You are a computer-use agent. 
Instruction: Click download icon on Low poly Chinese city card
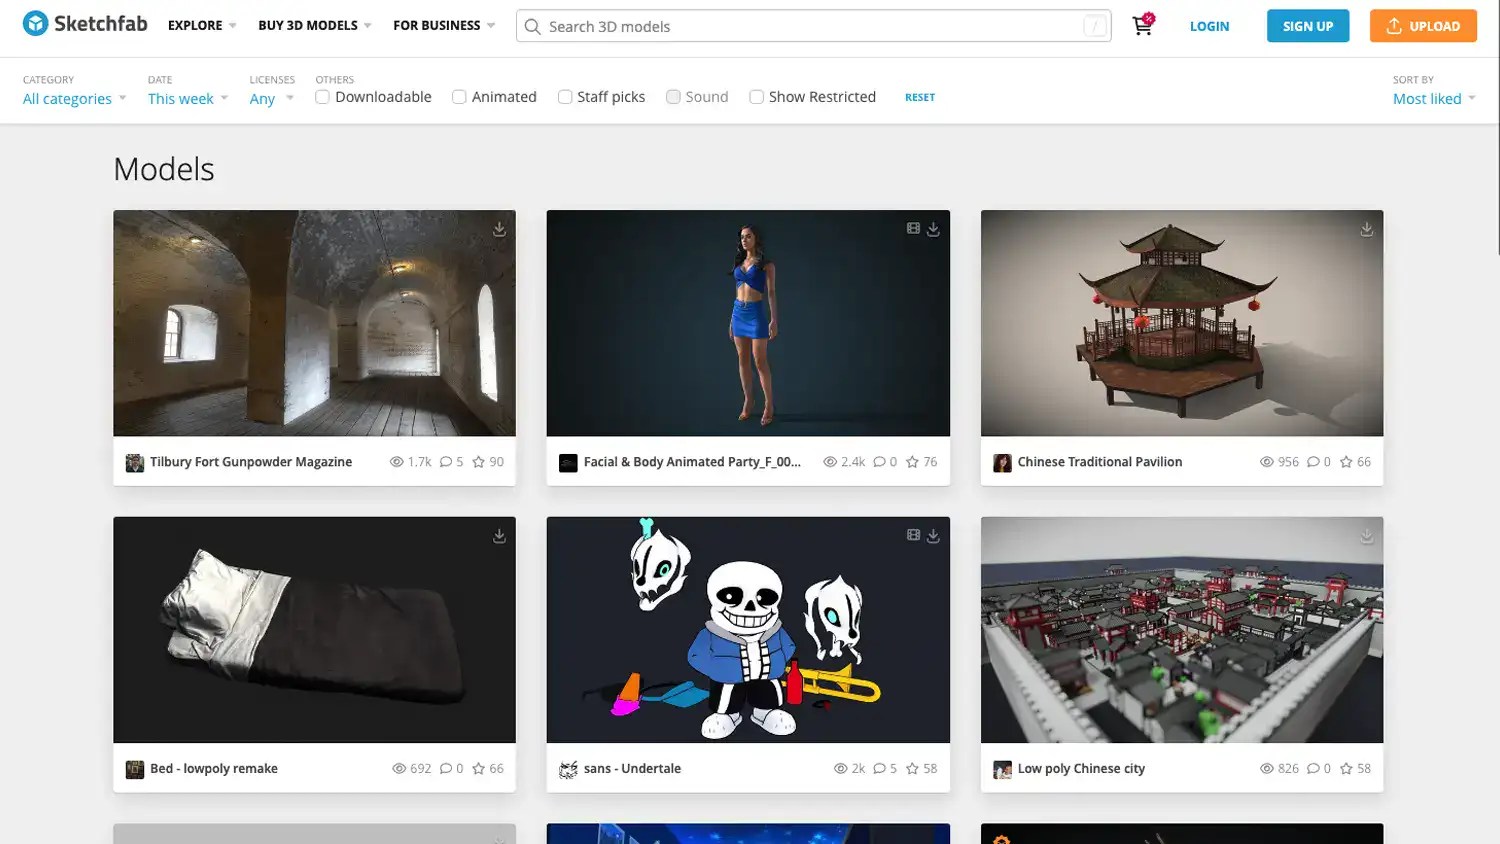tap(1366, 536)
